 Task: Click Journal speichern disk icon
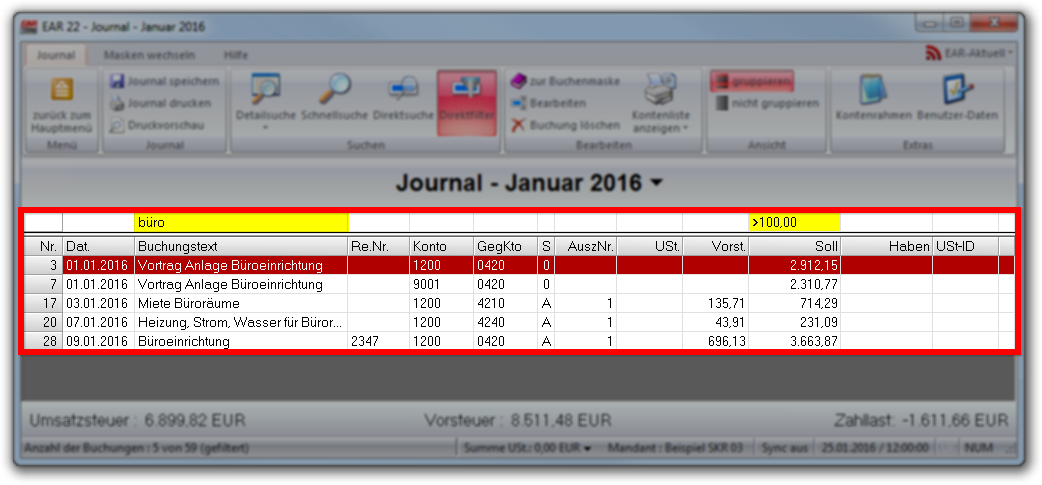tap(118, 80)
